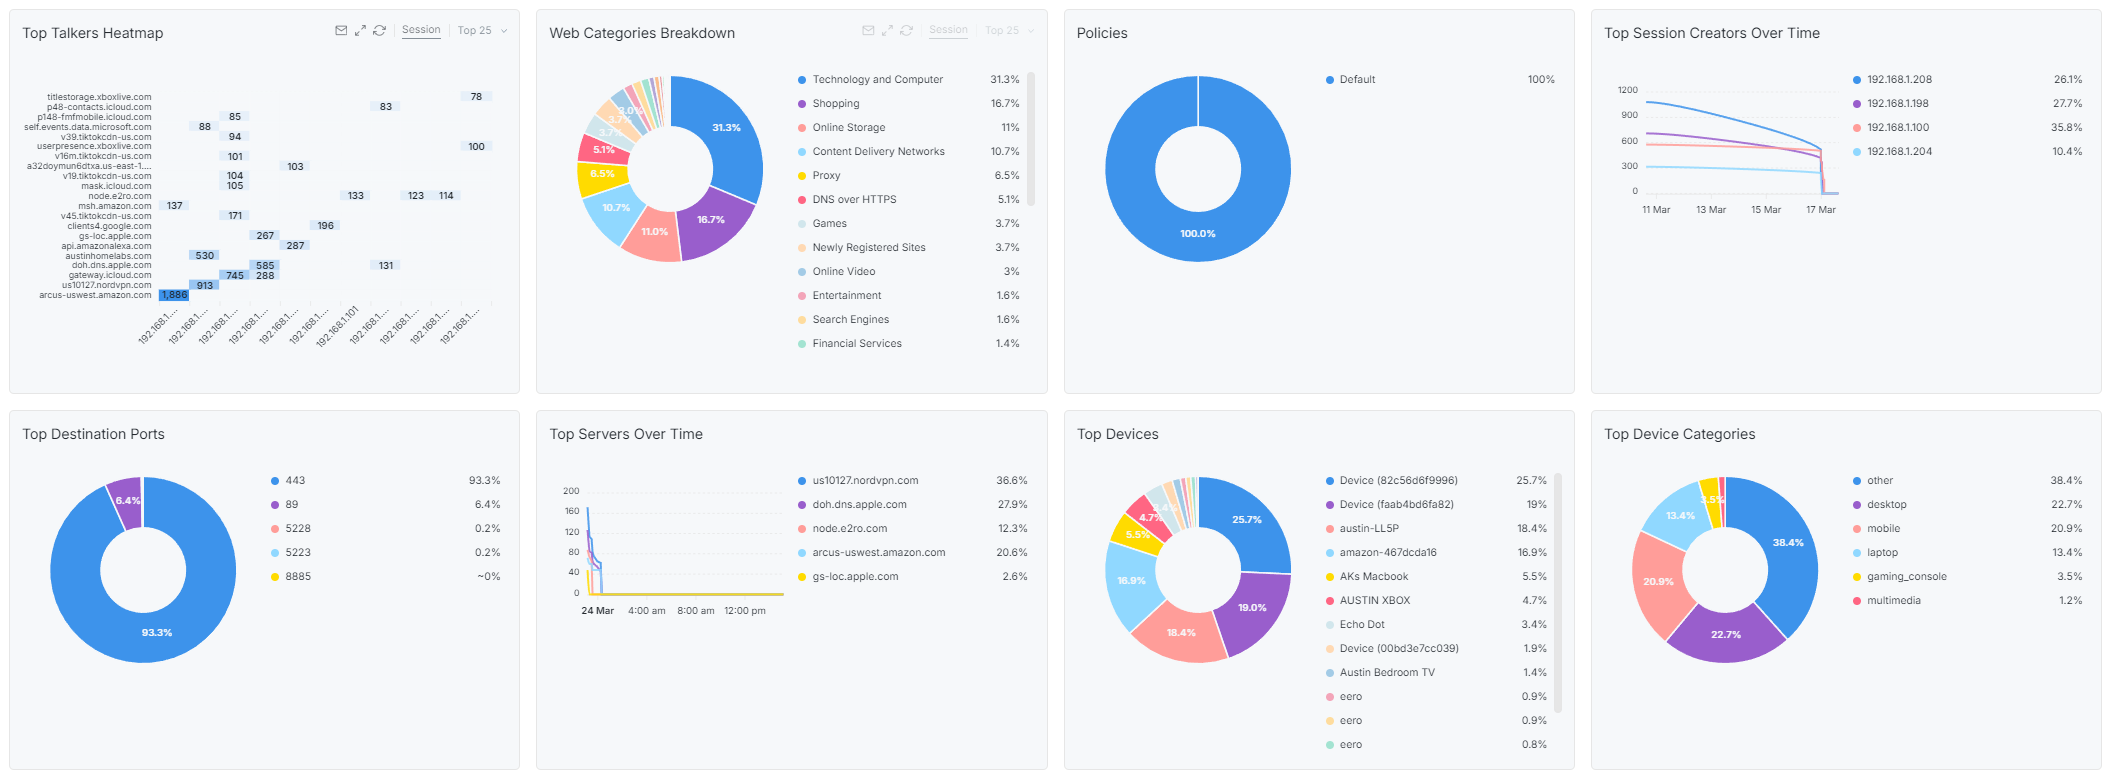
Task: Select DNS over HTTPS legend entry
Action: pos(909,200)
